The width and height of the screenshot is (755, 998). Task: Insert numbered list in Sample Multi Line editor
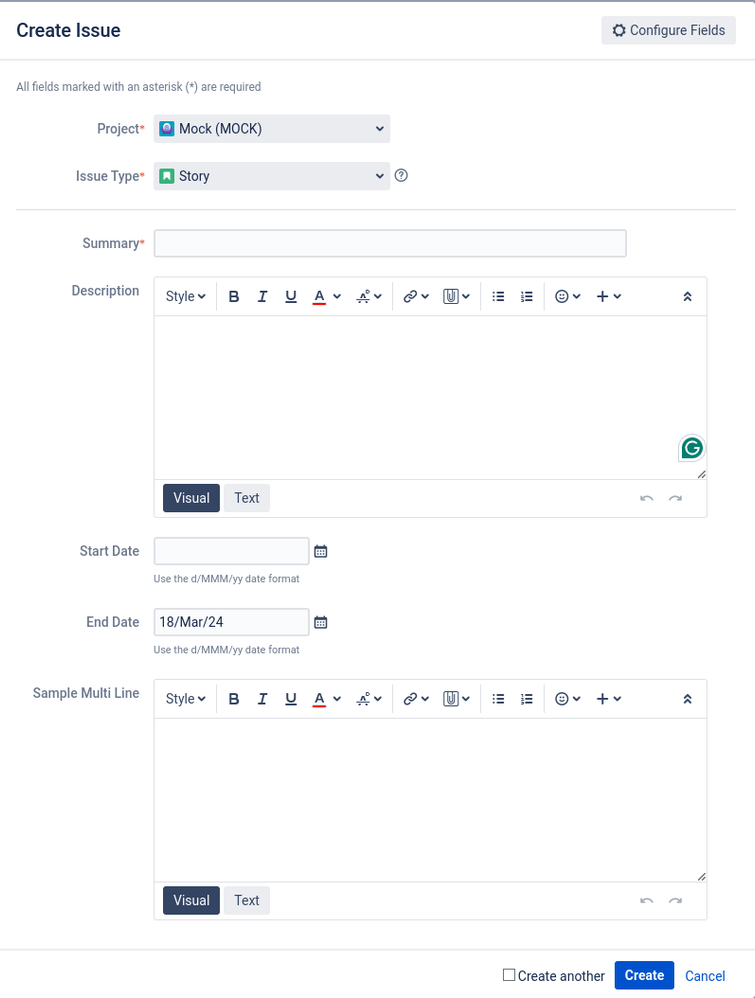(526, 699)
